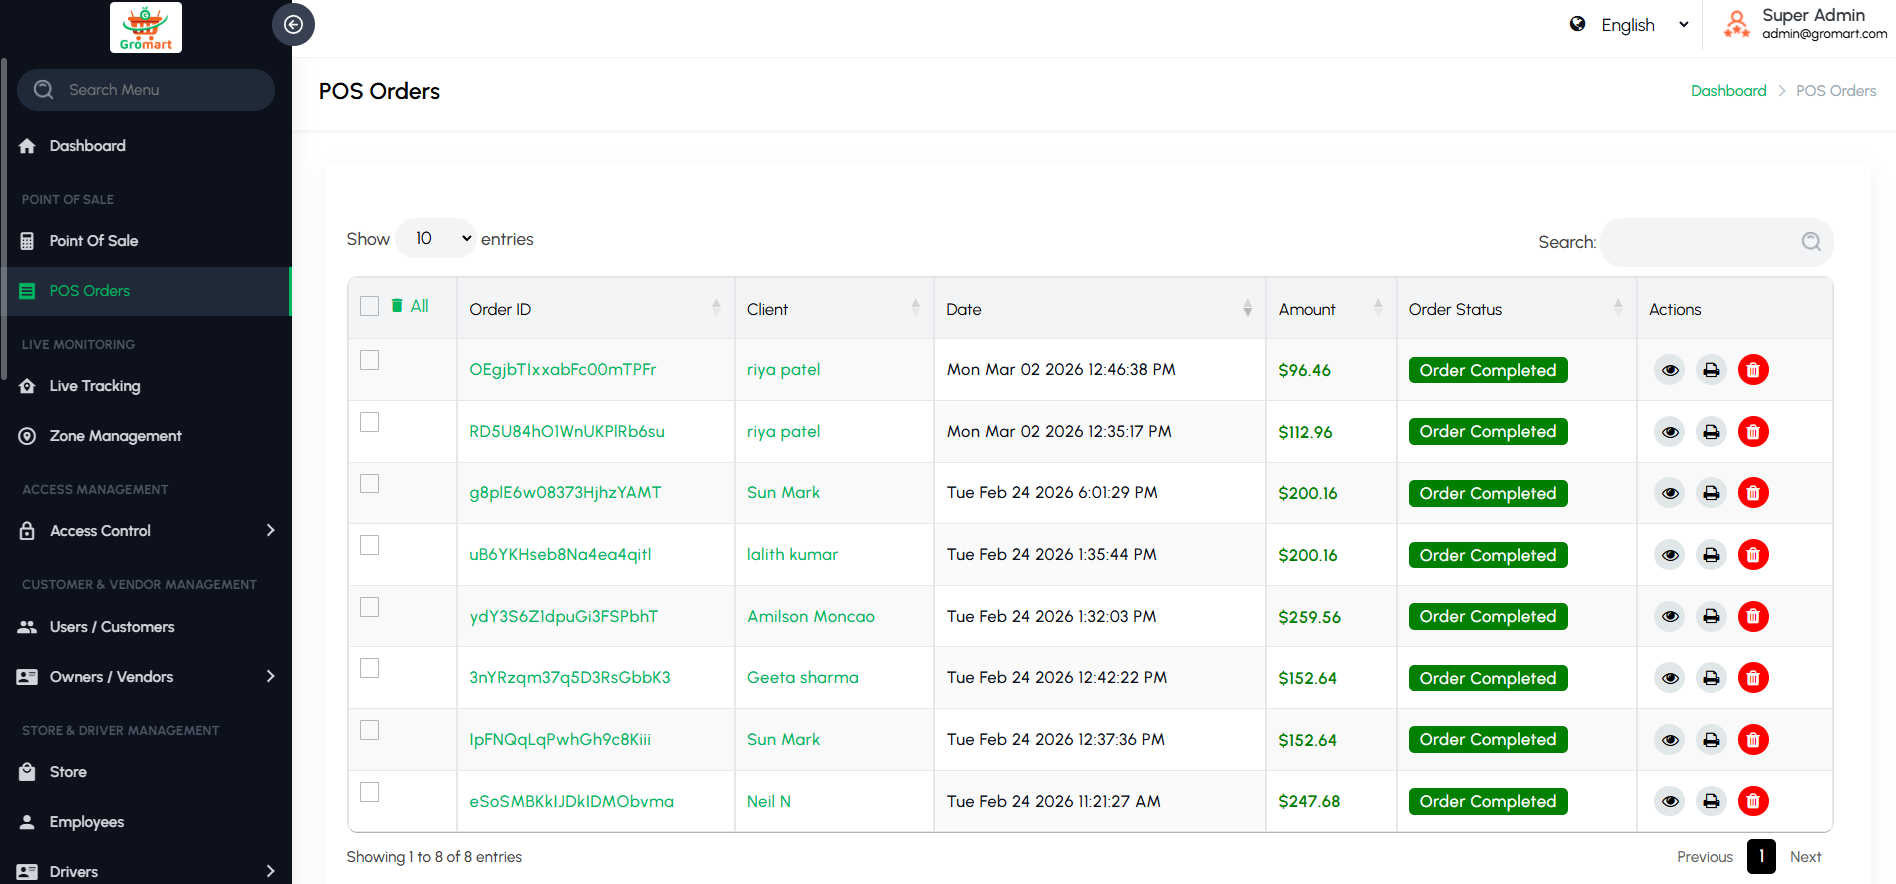
Task: Open Point Of Sale in sidebar
Action: pos(94,241)
